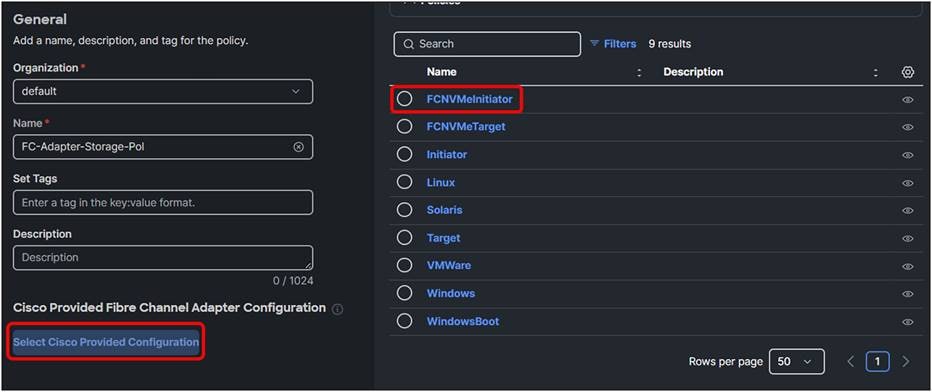Open the WindowsBoot policy link
The width and height of the screenshot is (932, 392).
[x=463, y=321]
